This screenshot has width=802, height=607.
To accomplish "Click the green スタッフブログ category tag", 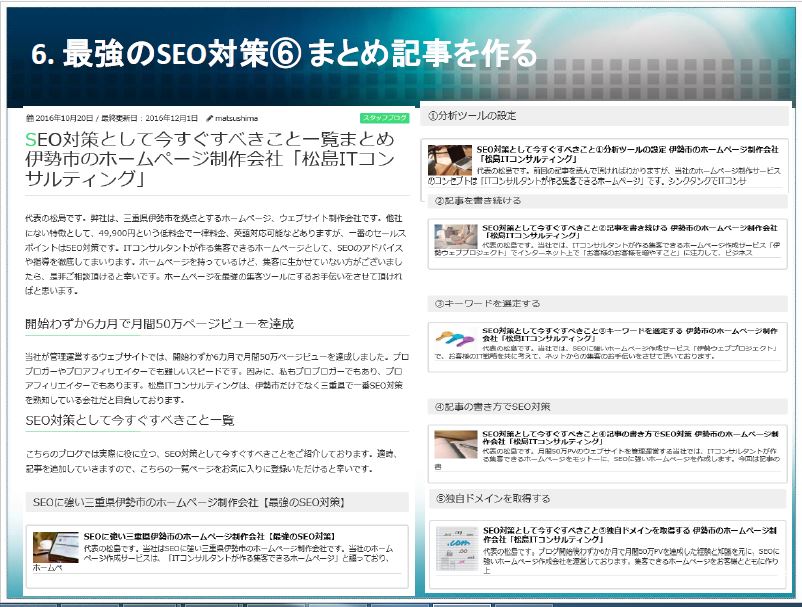I will pyautogui.click(x=384, y=117).
